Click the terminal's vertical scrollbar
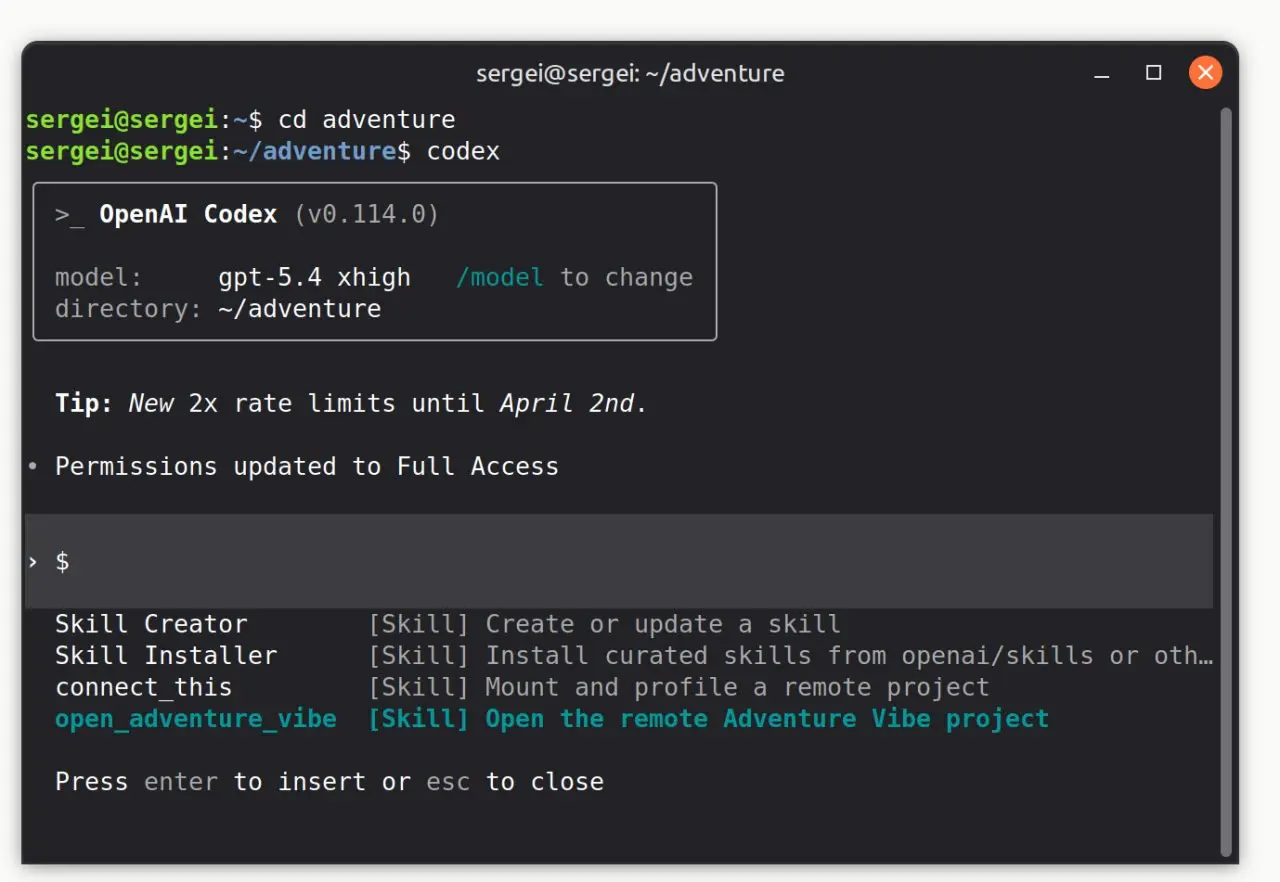Viewport: 1280px width, 882px height. click(1226, 480)
